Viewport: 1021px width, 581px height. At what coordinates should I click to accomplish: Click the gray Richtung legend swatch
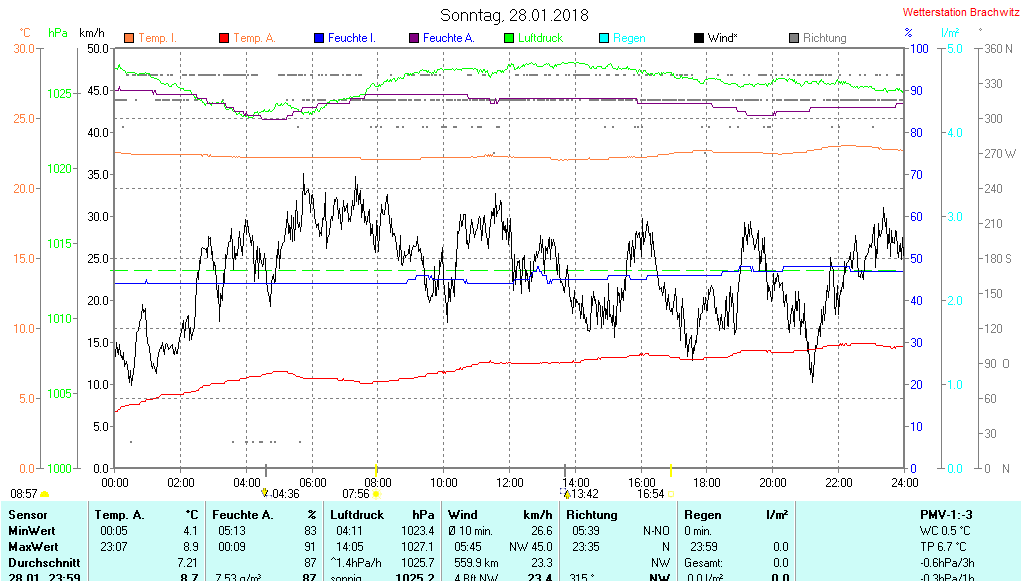point(794,38)
